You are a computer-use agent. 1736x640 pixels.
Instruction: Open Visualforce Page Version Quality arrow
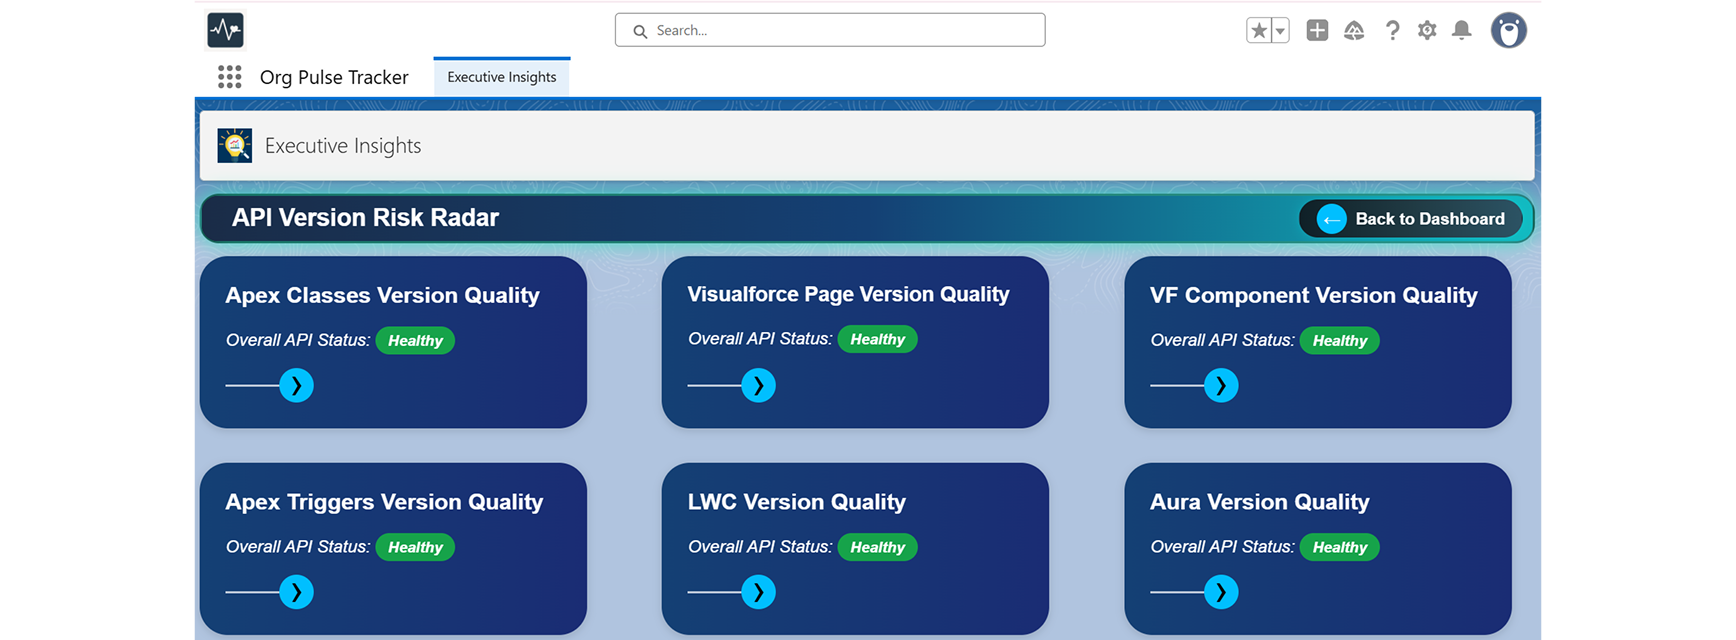pos(759,385)
